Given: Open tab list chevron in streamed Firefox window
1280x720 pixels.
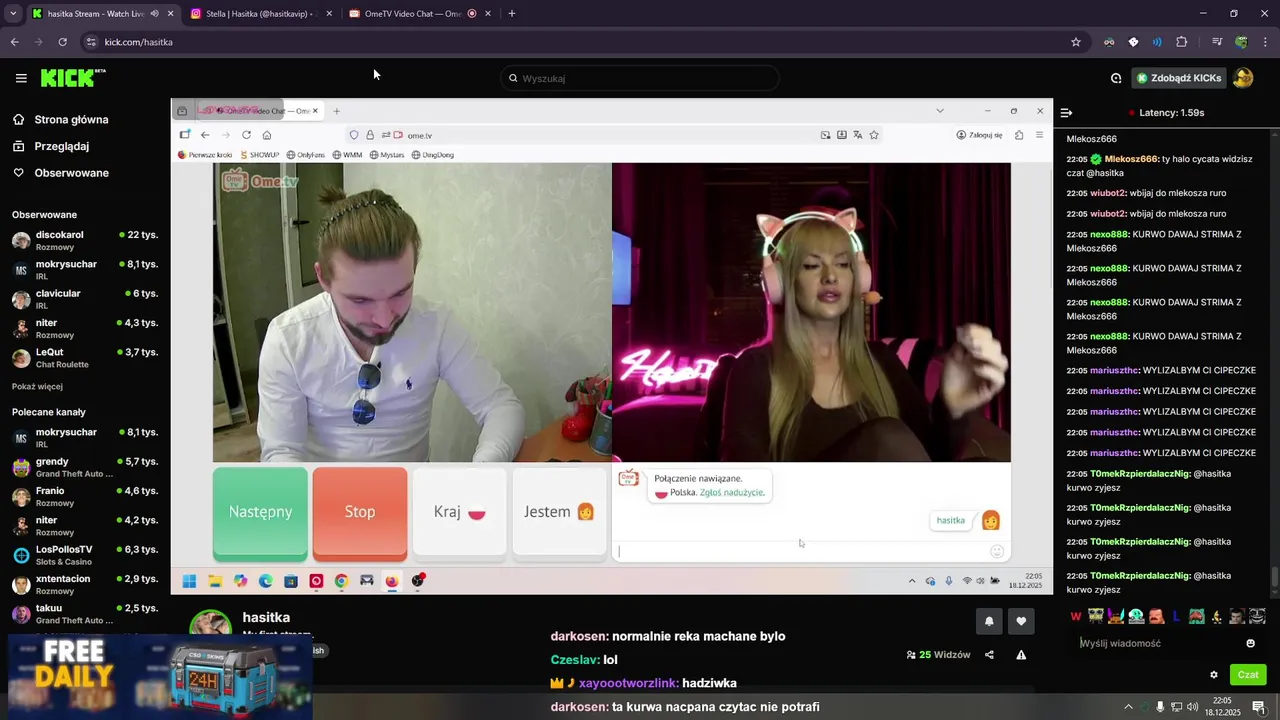Looking at the screenshot, I should [x=939, y=111].
